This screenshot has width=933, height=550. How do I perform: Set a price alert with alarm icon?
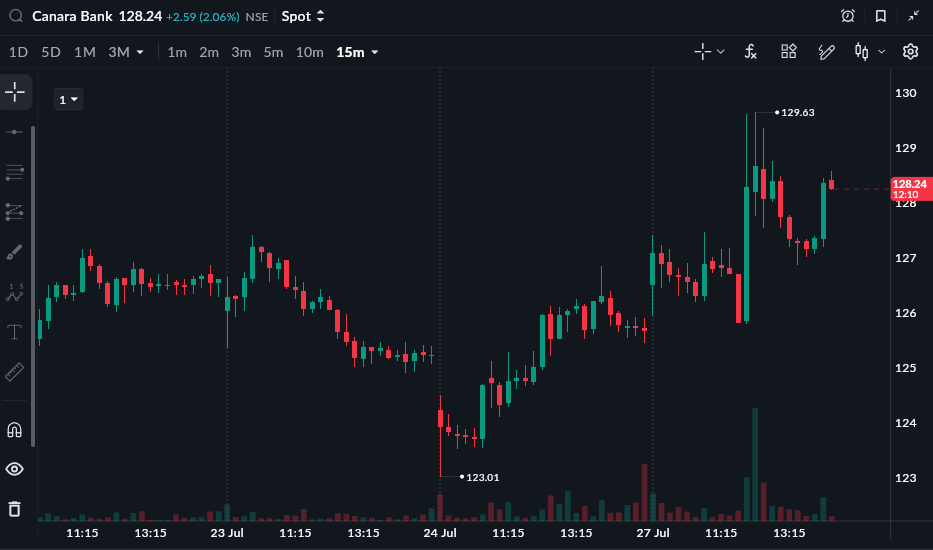(x=848, y=16)
